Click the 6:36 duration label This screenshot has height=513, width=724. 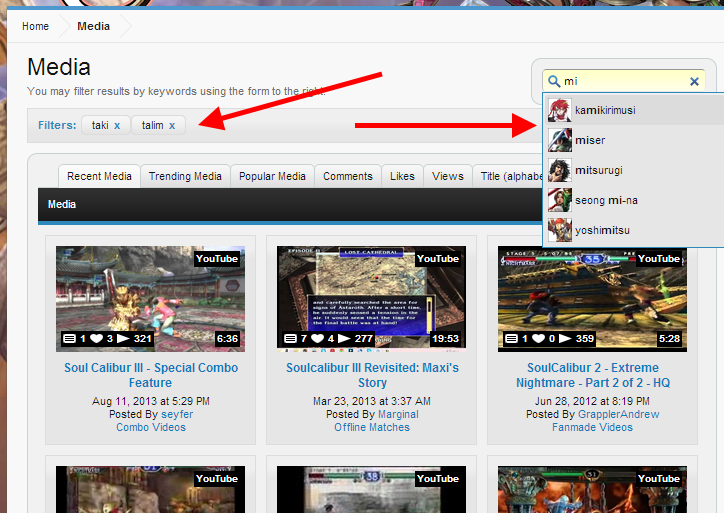point(227,338)
